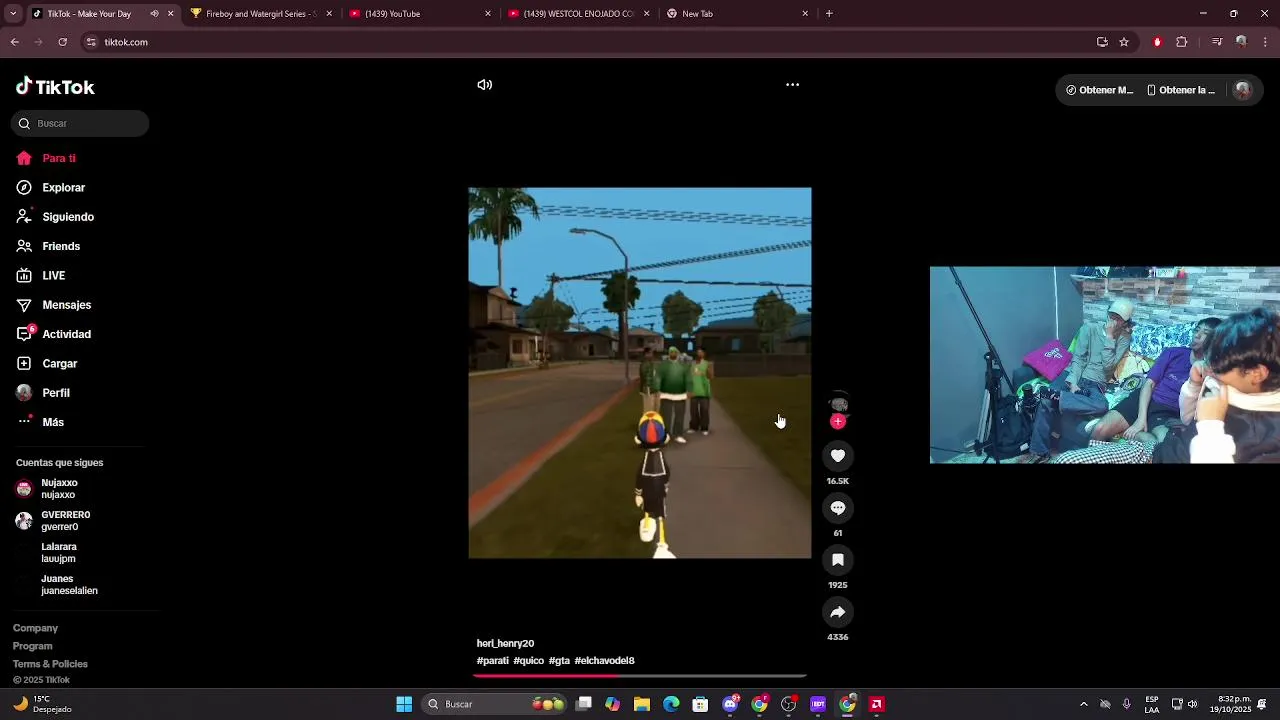1280x720 pixels.
Task: Open a new browser tab with plus
Action: 829,14
